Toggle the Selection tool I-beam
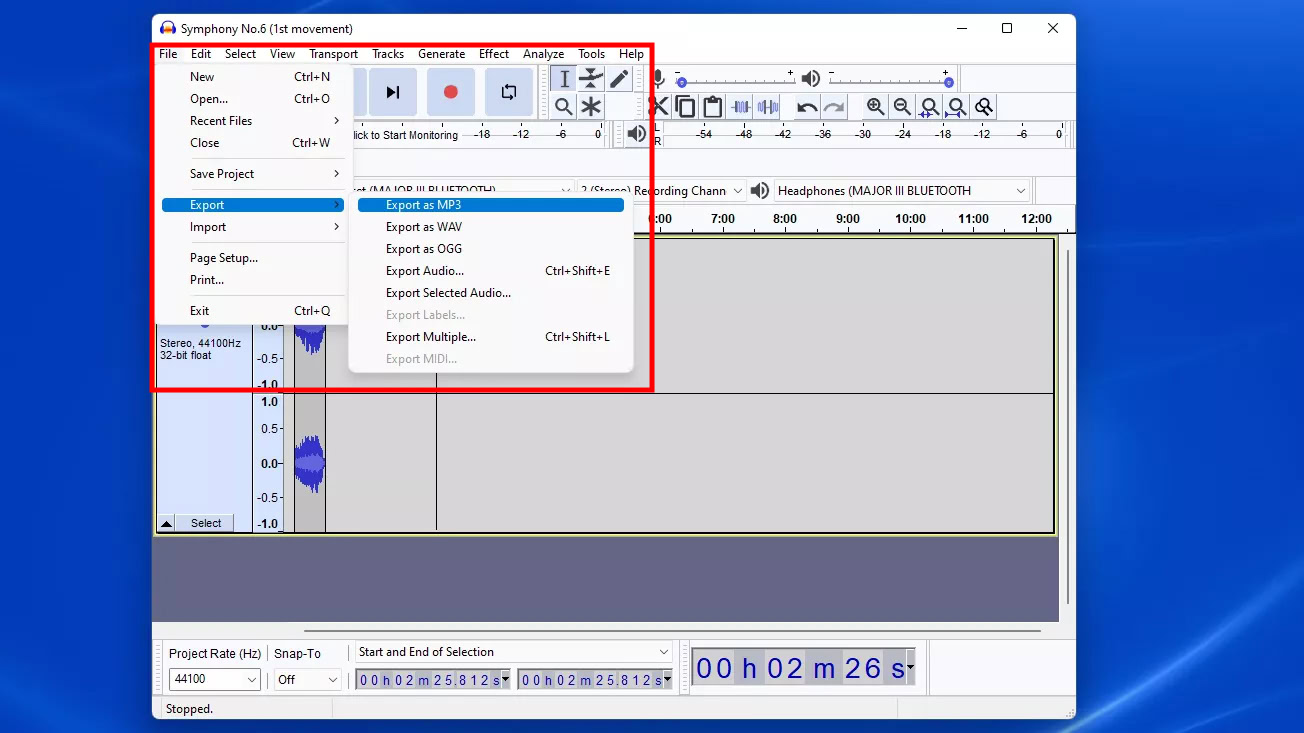 pyautogui.click(x=564, y=79)
